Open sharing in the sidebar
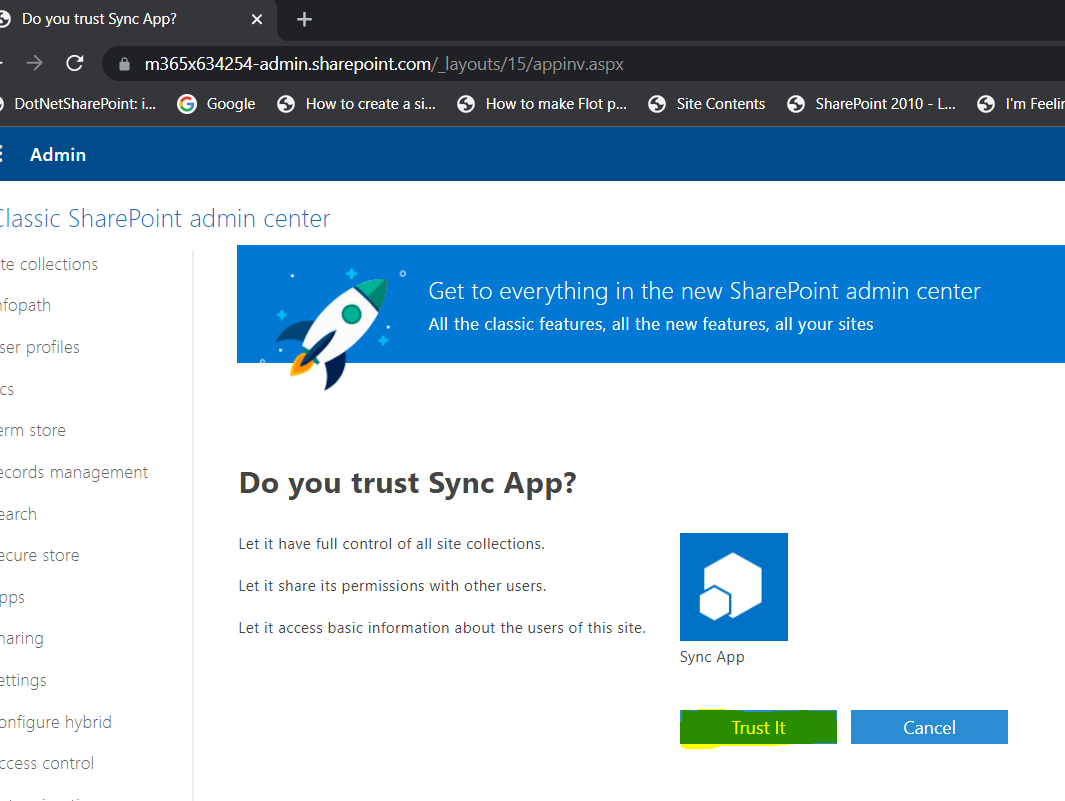This screenshot has height=801, width=1065. pos(22,639)
